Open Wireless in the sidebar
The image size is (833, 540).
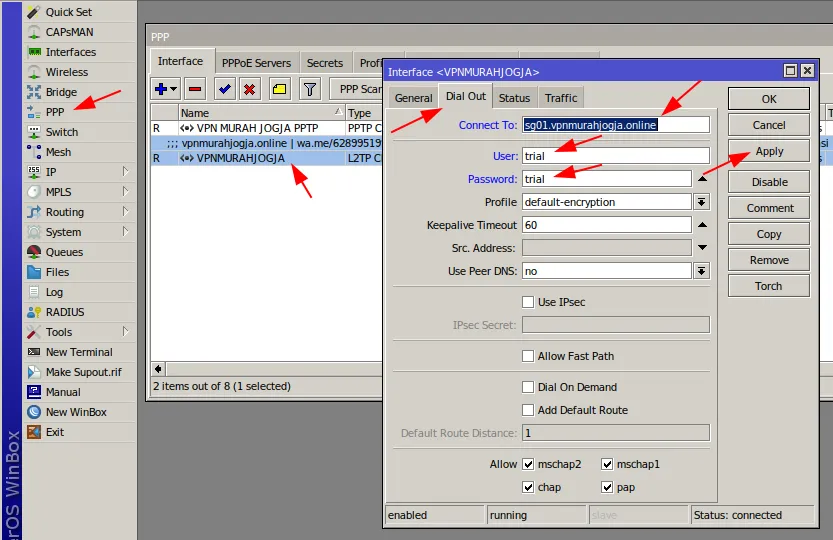click(x=67, y=72)
